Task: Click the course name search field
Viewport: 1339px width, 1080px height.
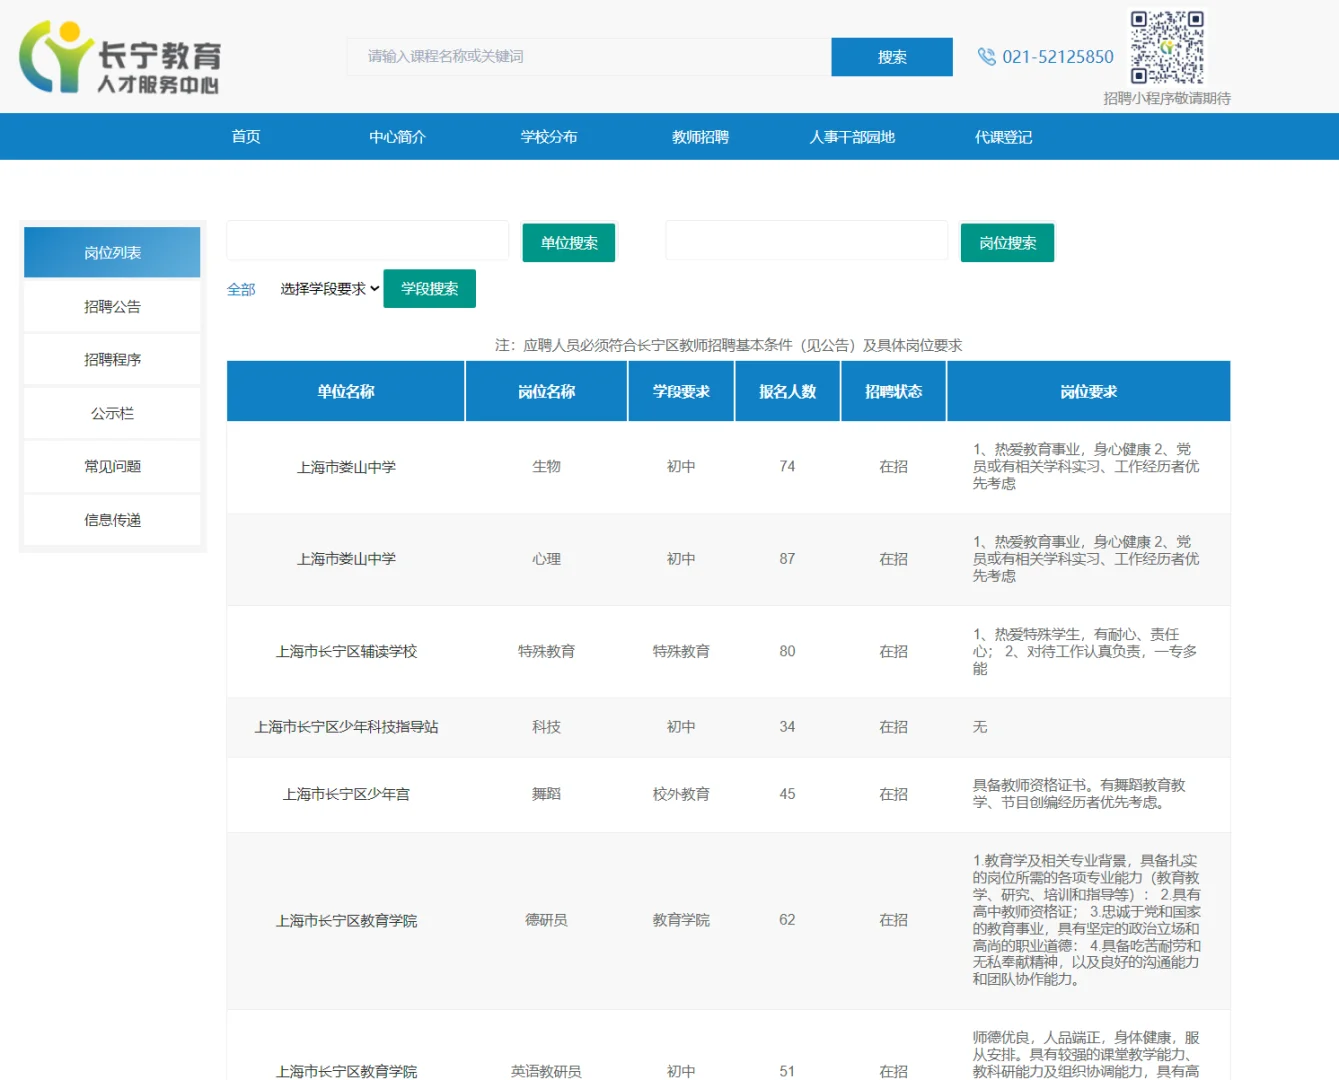Action: pos(589,57)
